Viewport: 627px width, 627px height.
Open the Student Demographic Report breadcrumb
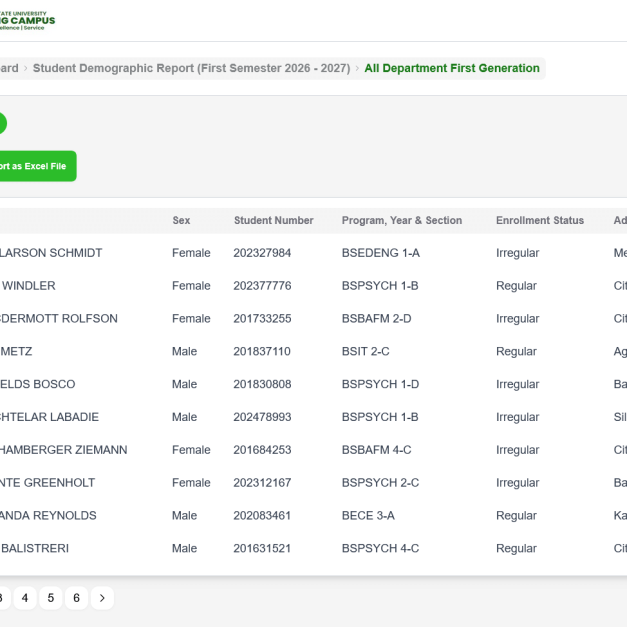click(x=191, y=68)
